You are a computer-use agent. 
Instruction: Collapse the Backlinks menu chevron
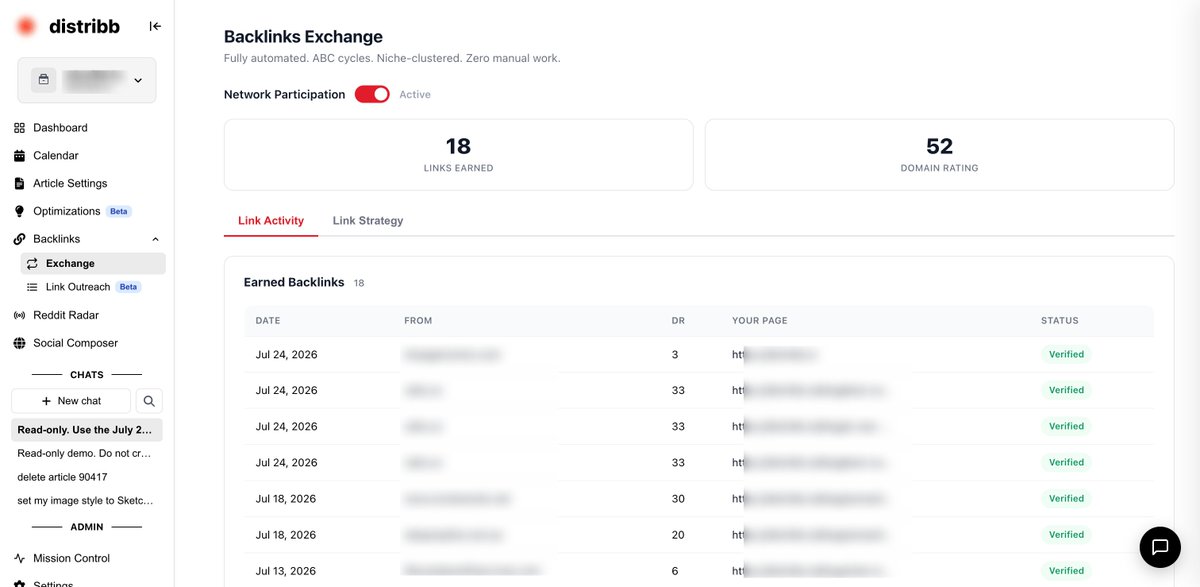pyautogui.click(x=155, y=239)
